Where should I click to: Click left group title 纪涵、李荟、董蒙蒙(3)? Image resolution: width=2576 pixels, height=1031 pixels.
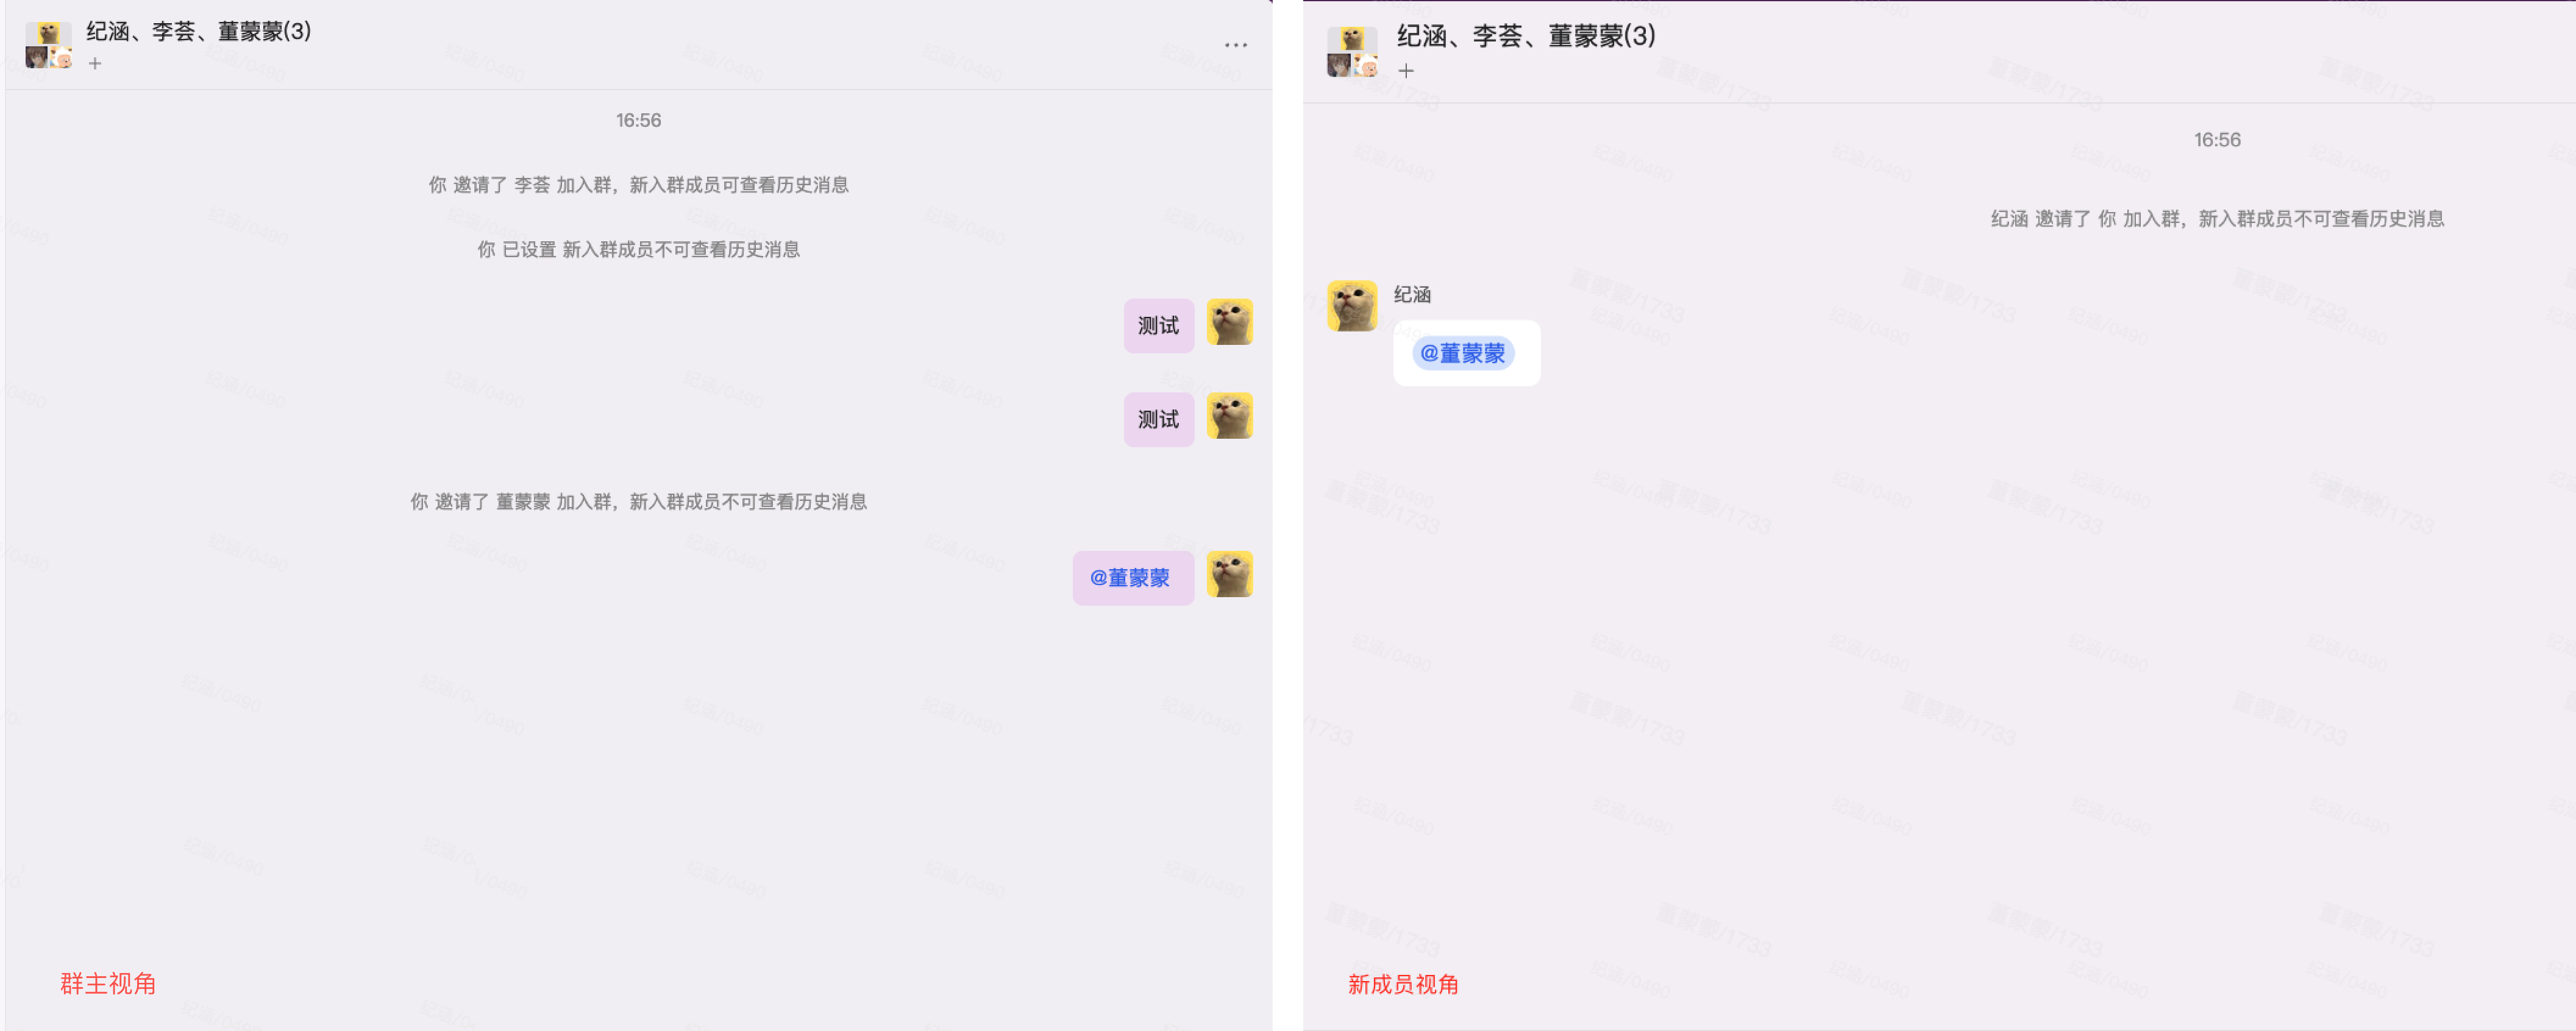click(199, 31)
